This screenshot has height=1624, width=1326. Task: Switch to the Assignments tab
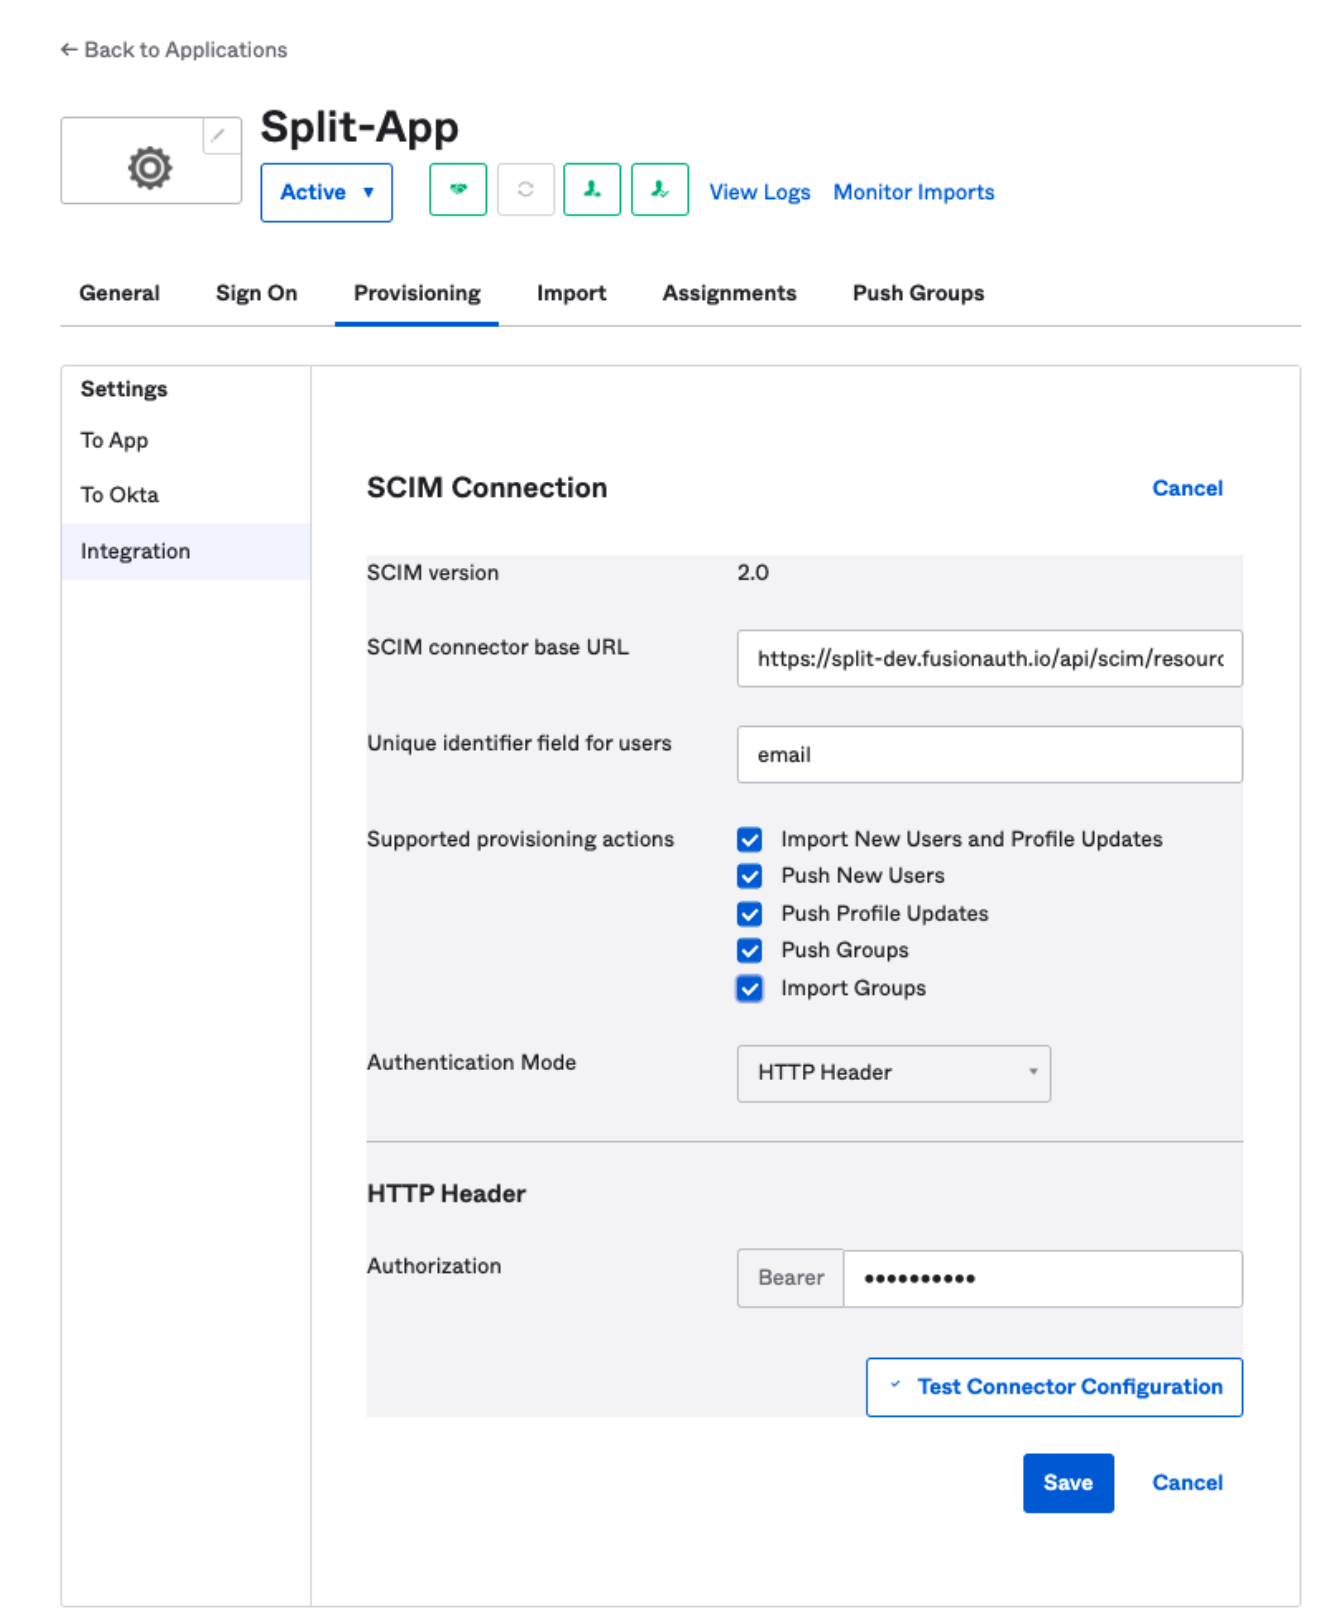point(729,293)
